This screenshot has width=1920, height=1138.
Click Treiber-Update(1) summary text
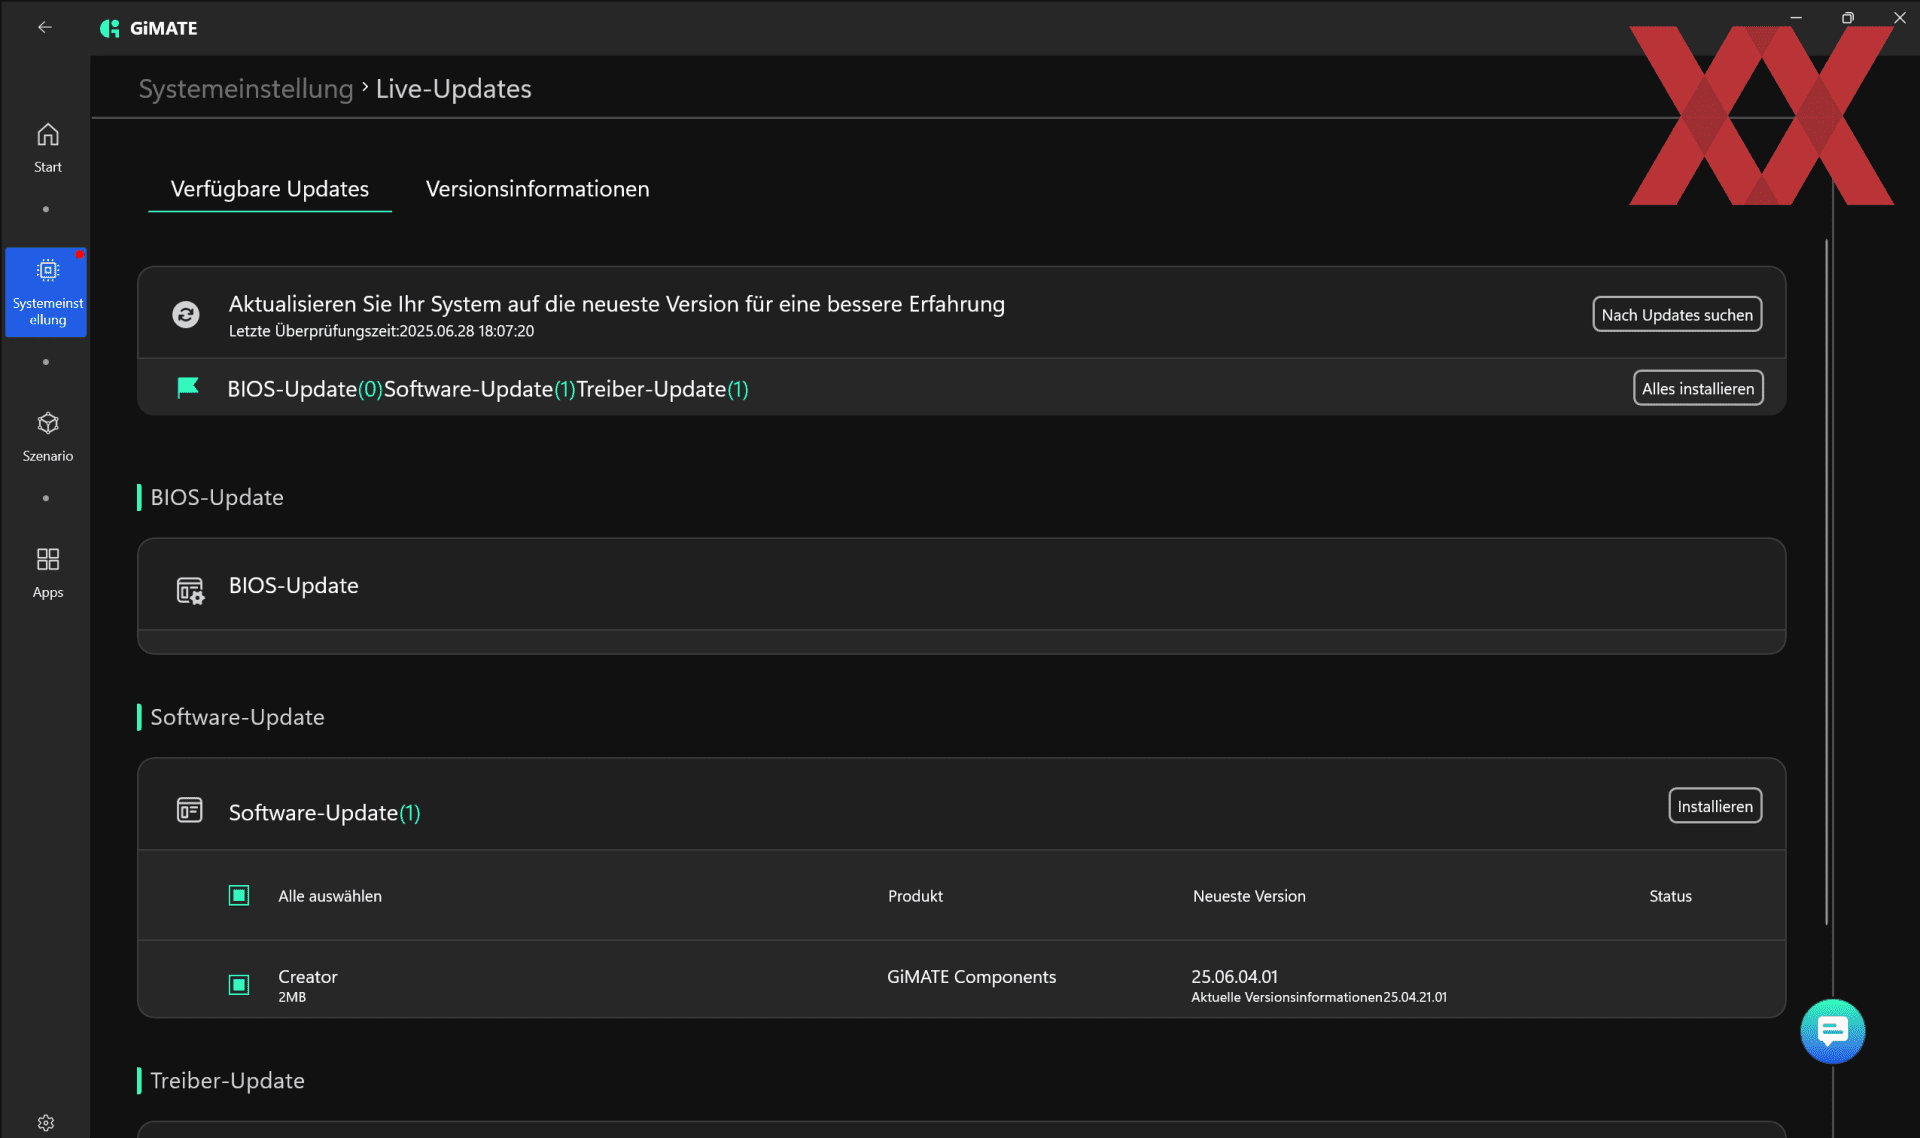click(662, 389)
